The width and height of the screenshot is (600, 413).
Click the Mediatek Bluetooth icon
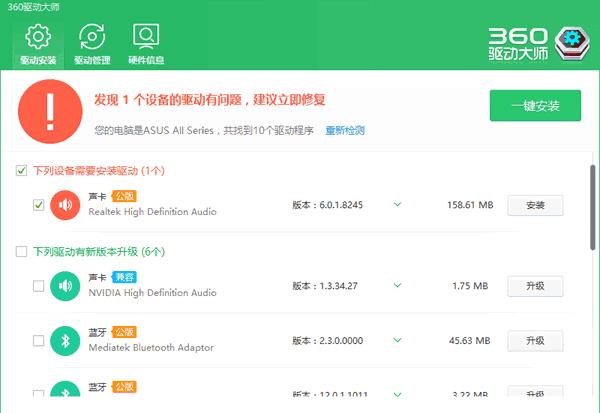click(65, 341)
